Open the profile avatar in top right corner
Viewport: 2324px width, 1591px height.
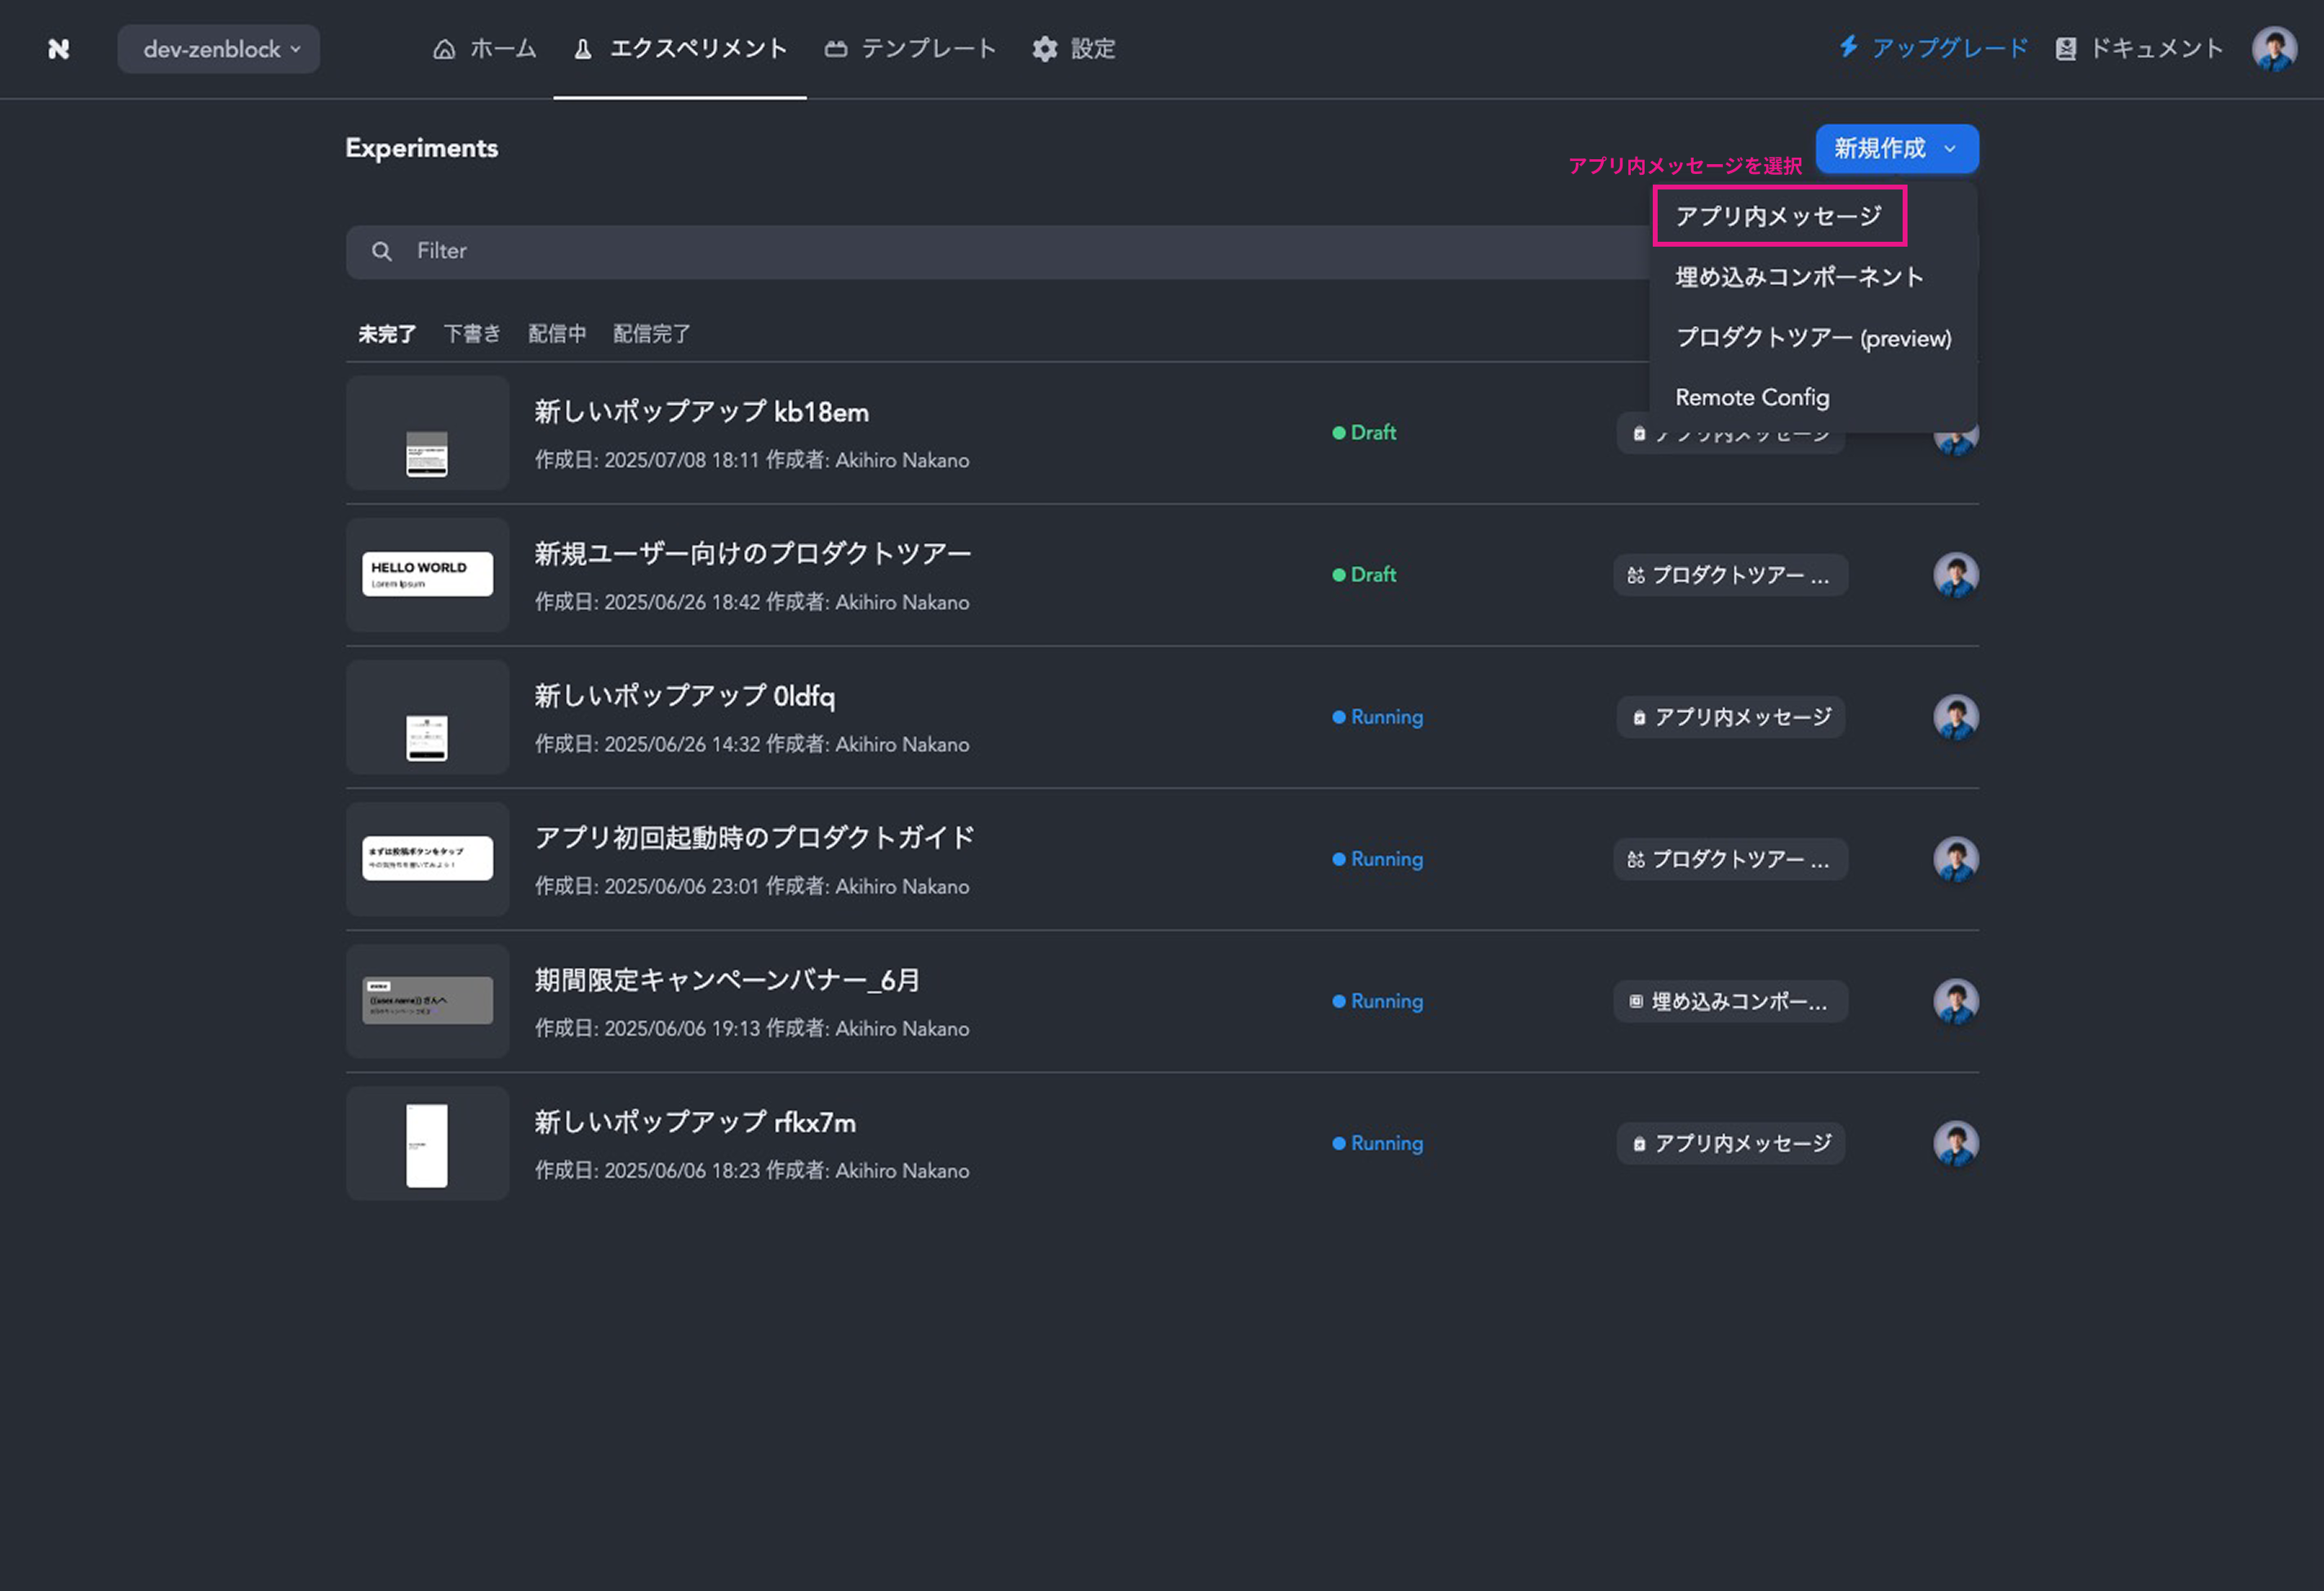pyautogui.click(x=2274, y=48)
